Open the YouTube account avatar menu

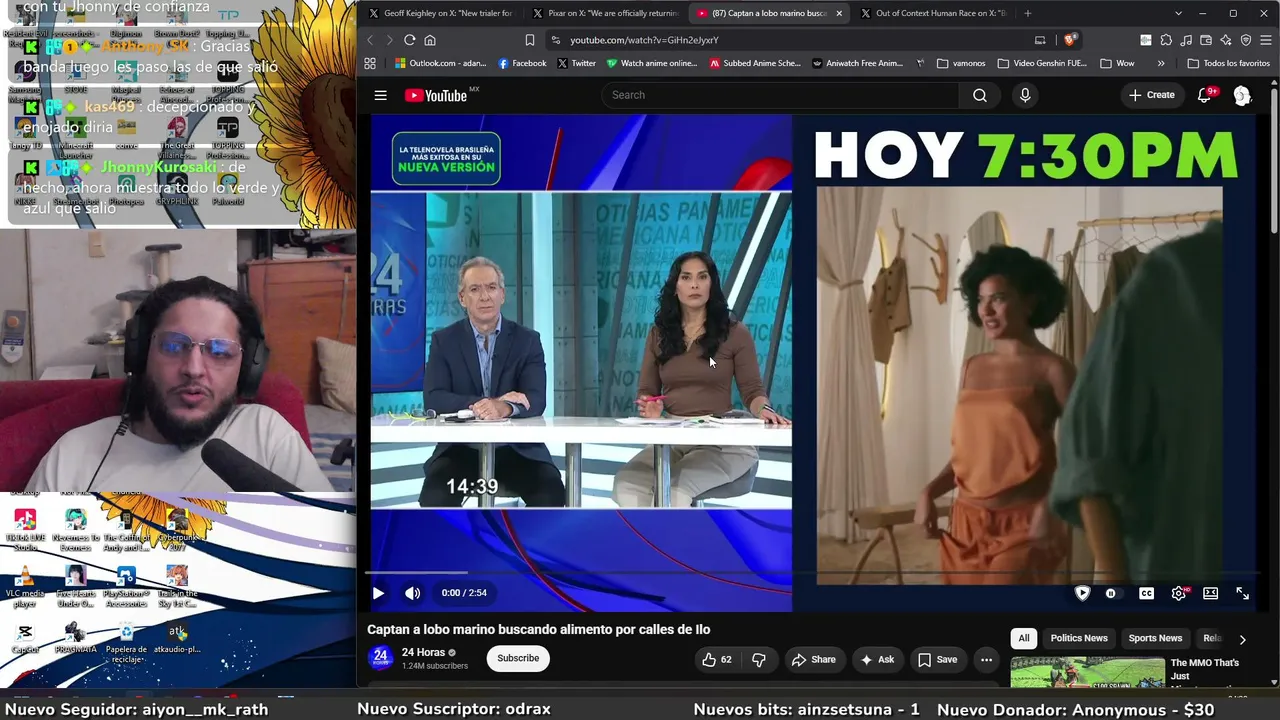[x=1242, y=95]
